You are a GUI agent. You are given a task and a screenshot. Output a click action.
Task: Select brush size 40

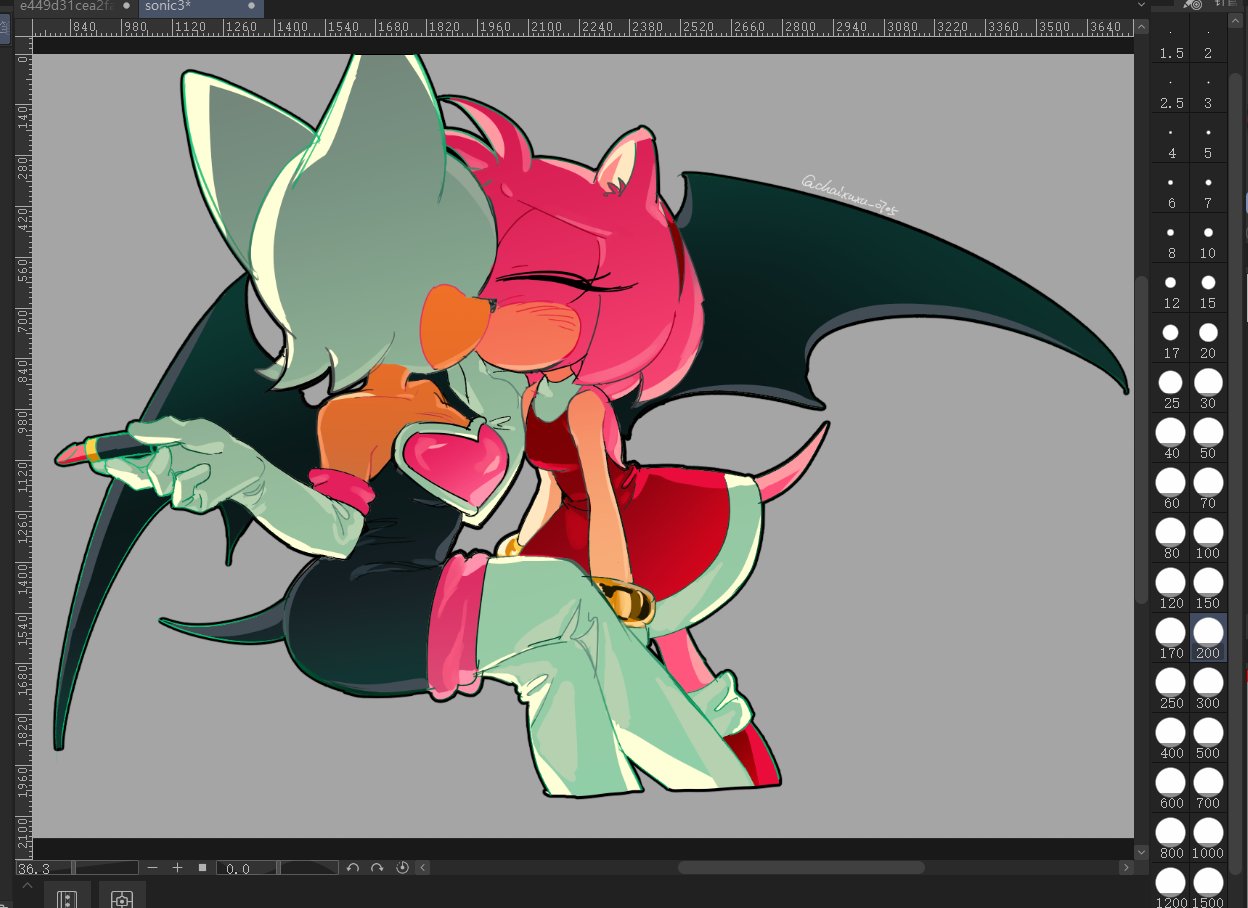click(x=1171, y=438)
